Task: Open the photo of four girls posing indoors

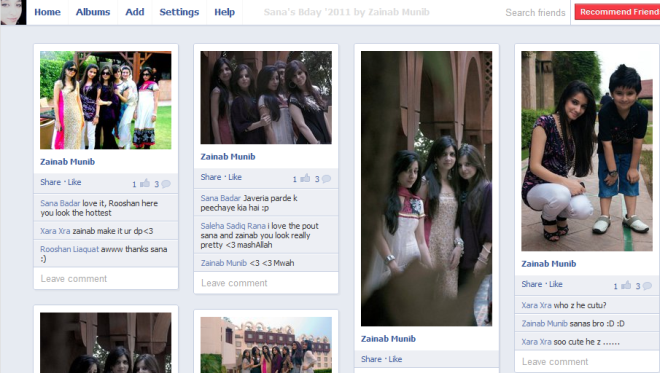Action: pos(266,98)
